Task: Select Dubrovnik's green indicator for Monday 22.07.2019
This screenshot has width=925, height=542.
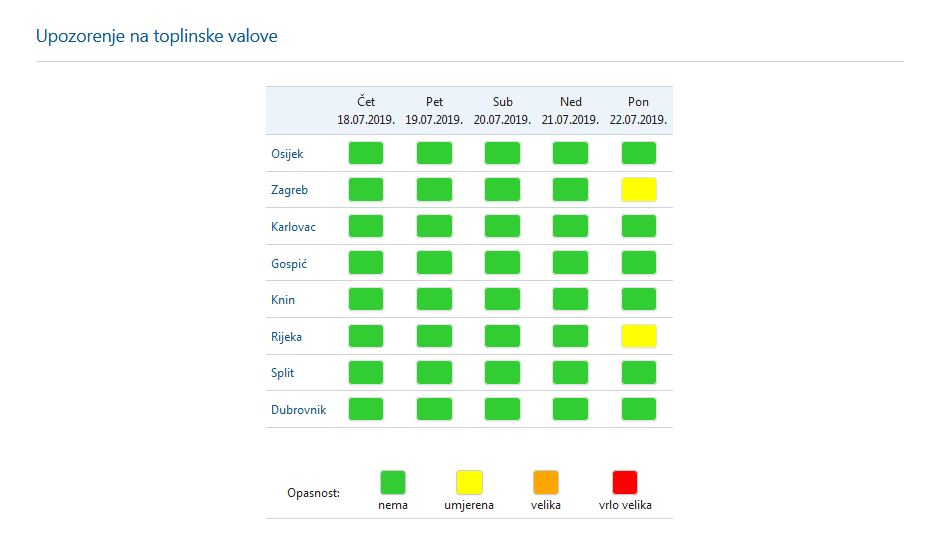Action: (638, 409)
